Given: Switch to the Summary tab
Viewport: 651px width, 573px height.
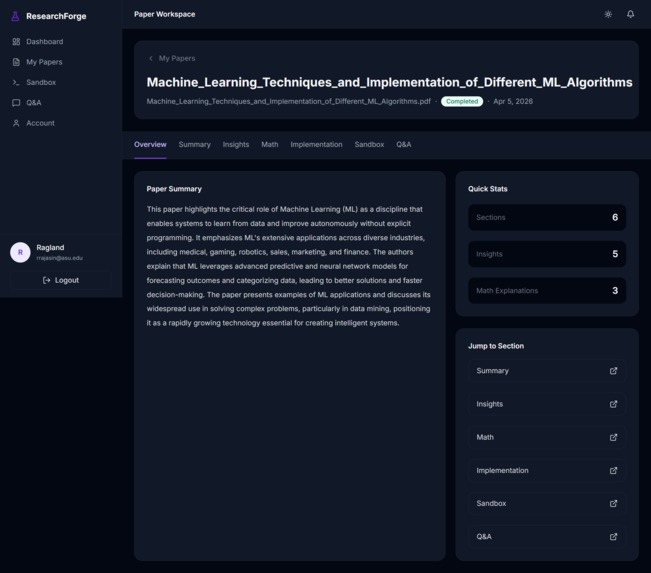Looking at the screenshot, I should [194, 144].
